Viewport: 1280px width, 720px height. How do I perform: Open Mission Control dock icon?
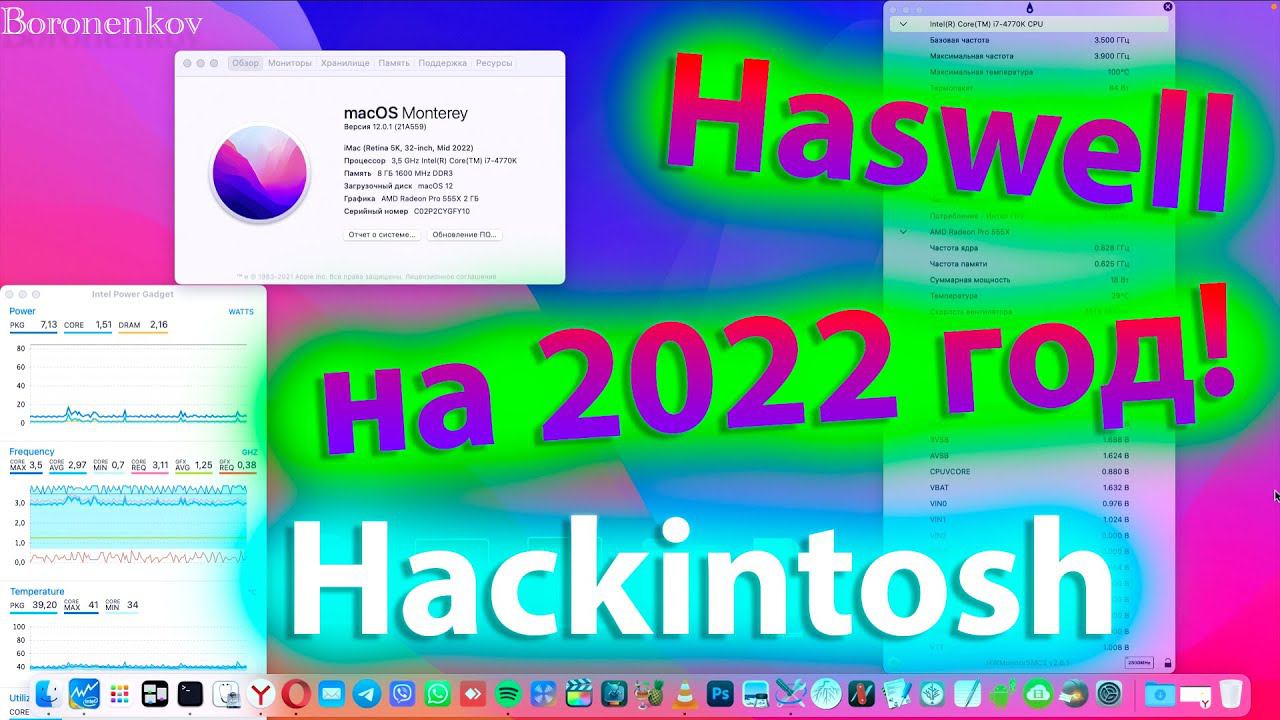tap(155, 694)
